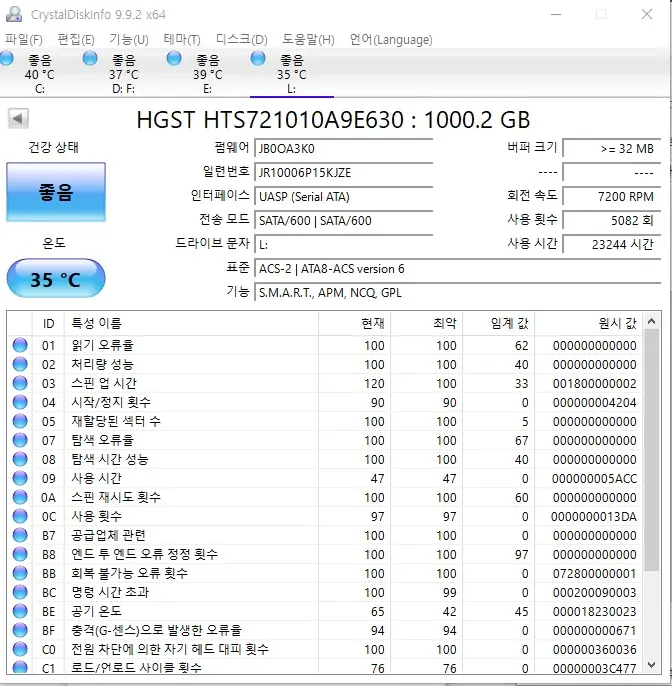Select the C: disk status icon
The image size is (672, 686).
(6, 58)
